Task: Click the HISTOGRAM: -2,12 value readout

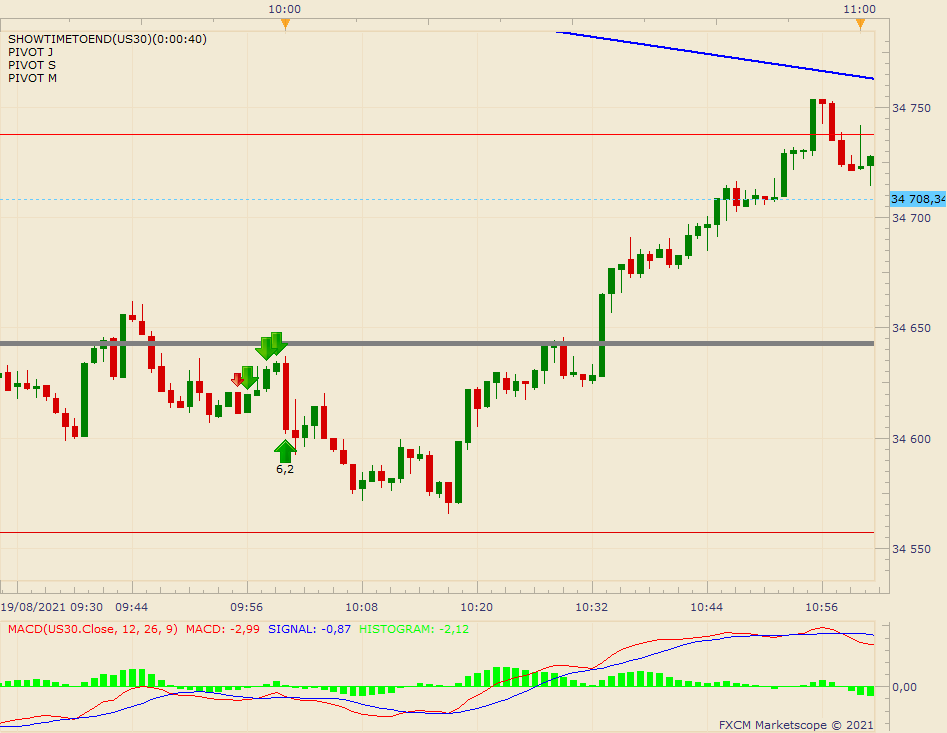Action: tap(414, 629)
